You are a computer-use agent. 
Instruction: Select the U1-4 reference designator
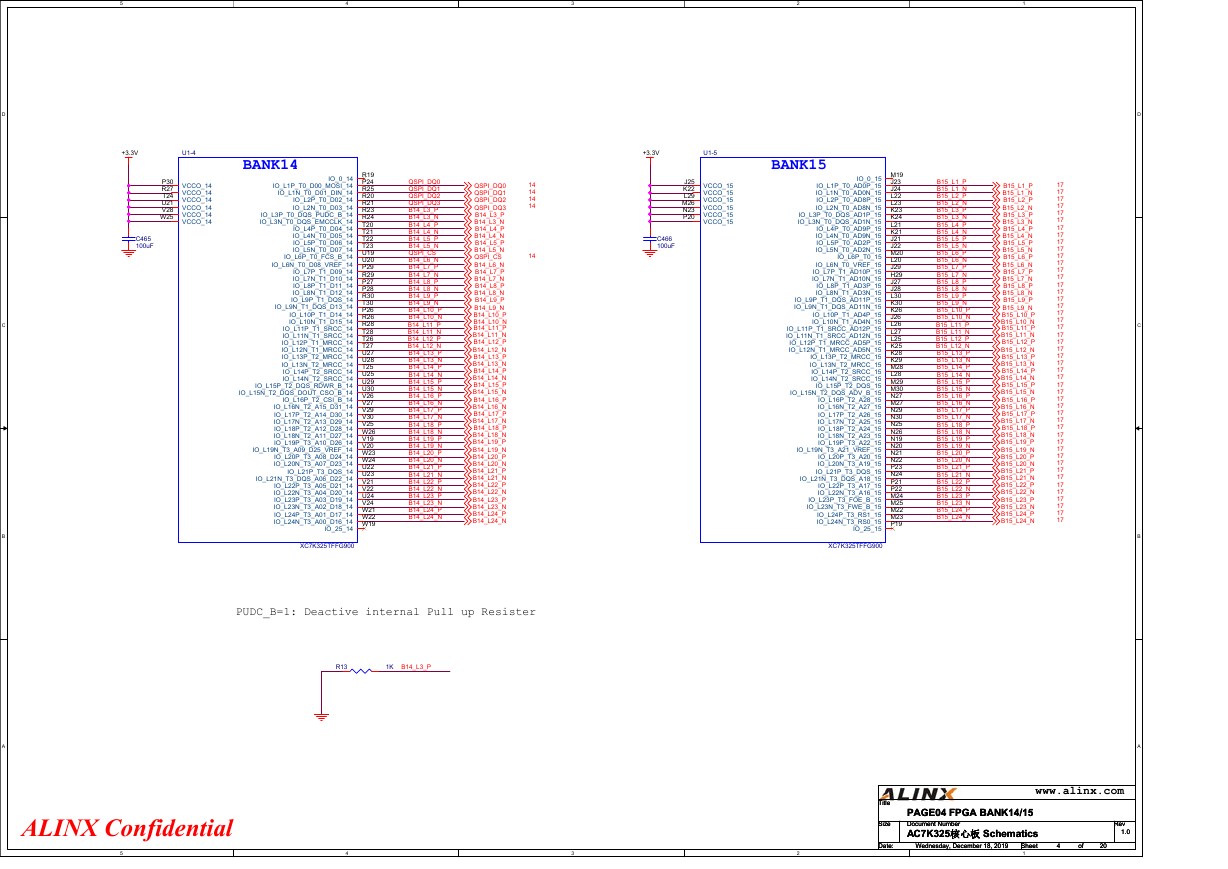tap(189, 153)
